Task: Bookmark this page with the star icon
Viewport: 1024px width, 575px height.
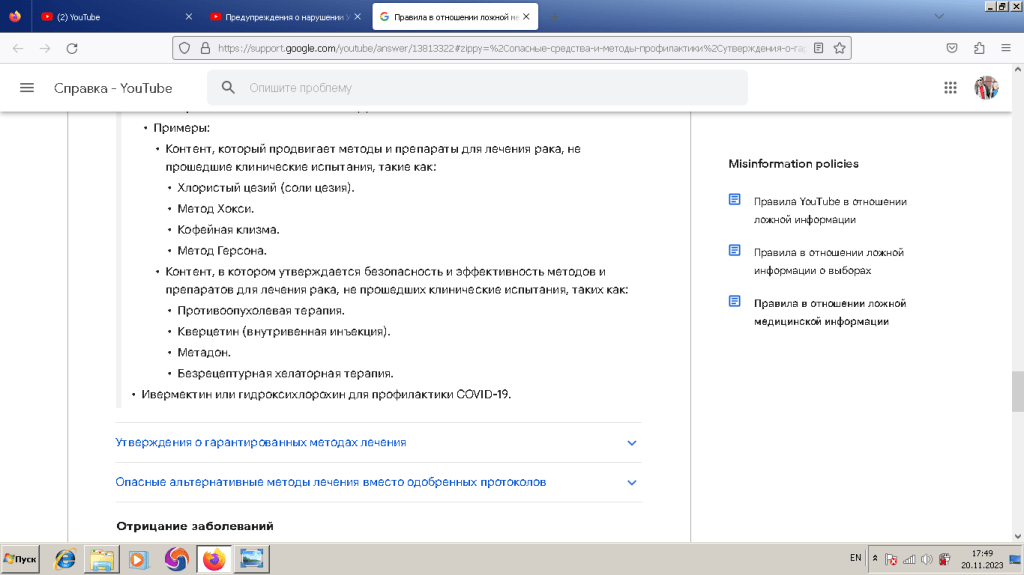Action: (840, 48)
